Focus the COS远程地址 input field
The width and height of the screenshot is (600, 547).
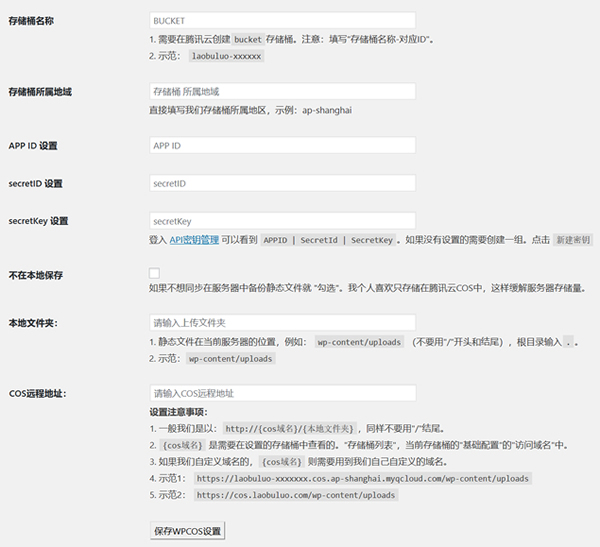pos(281,393)
